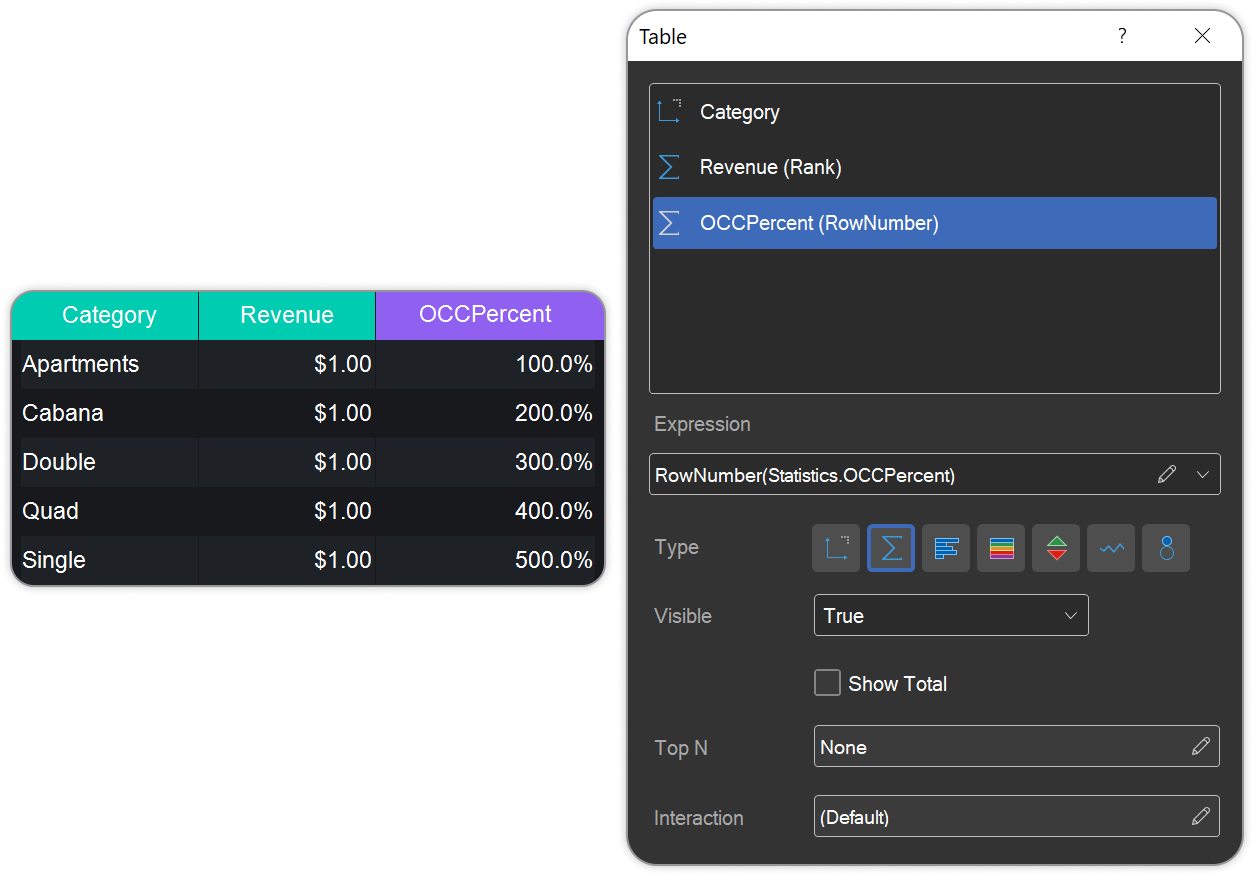1254x876 pixels.
Task: Select Revenue (Rank) in the column list
Action: click(x=934, y=167)
